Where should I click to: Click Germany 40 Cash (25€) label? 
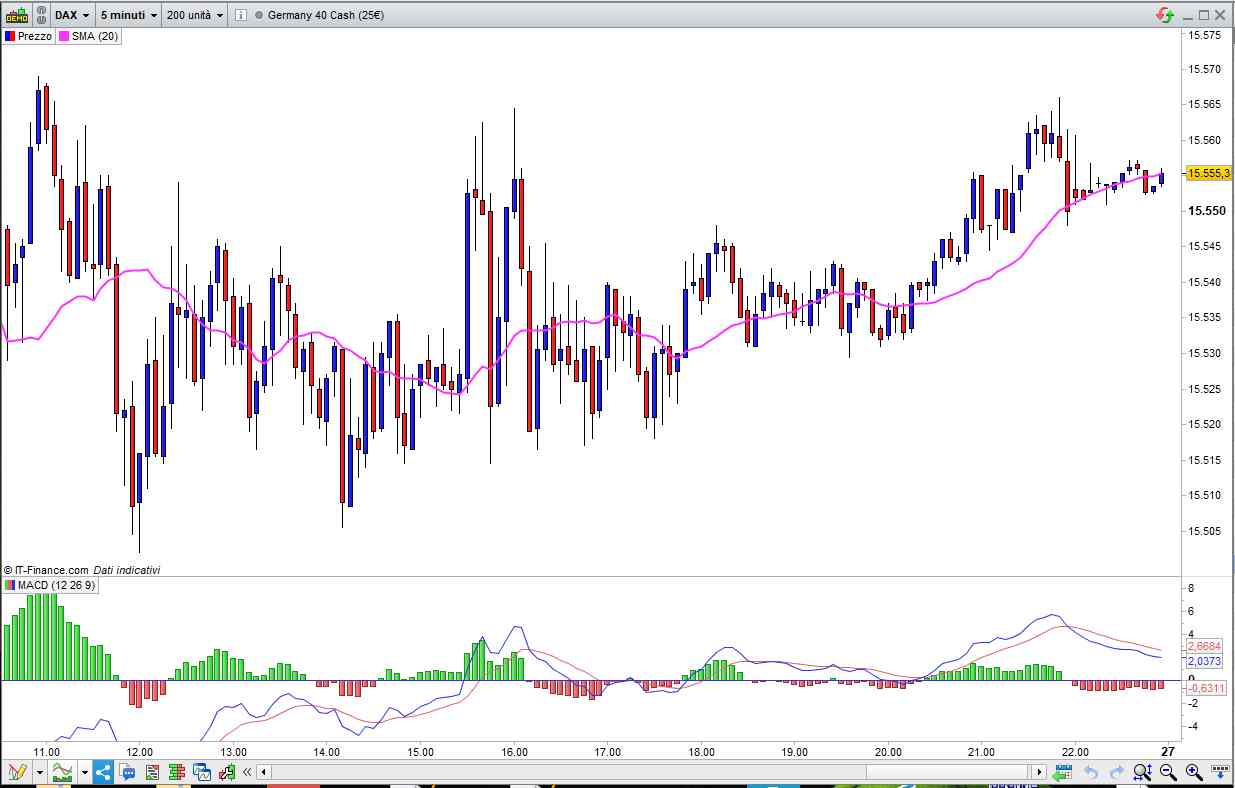tap(325, 15)
